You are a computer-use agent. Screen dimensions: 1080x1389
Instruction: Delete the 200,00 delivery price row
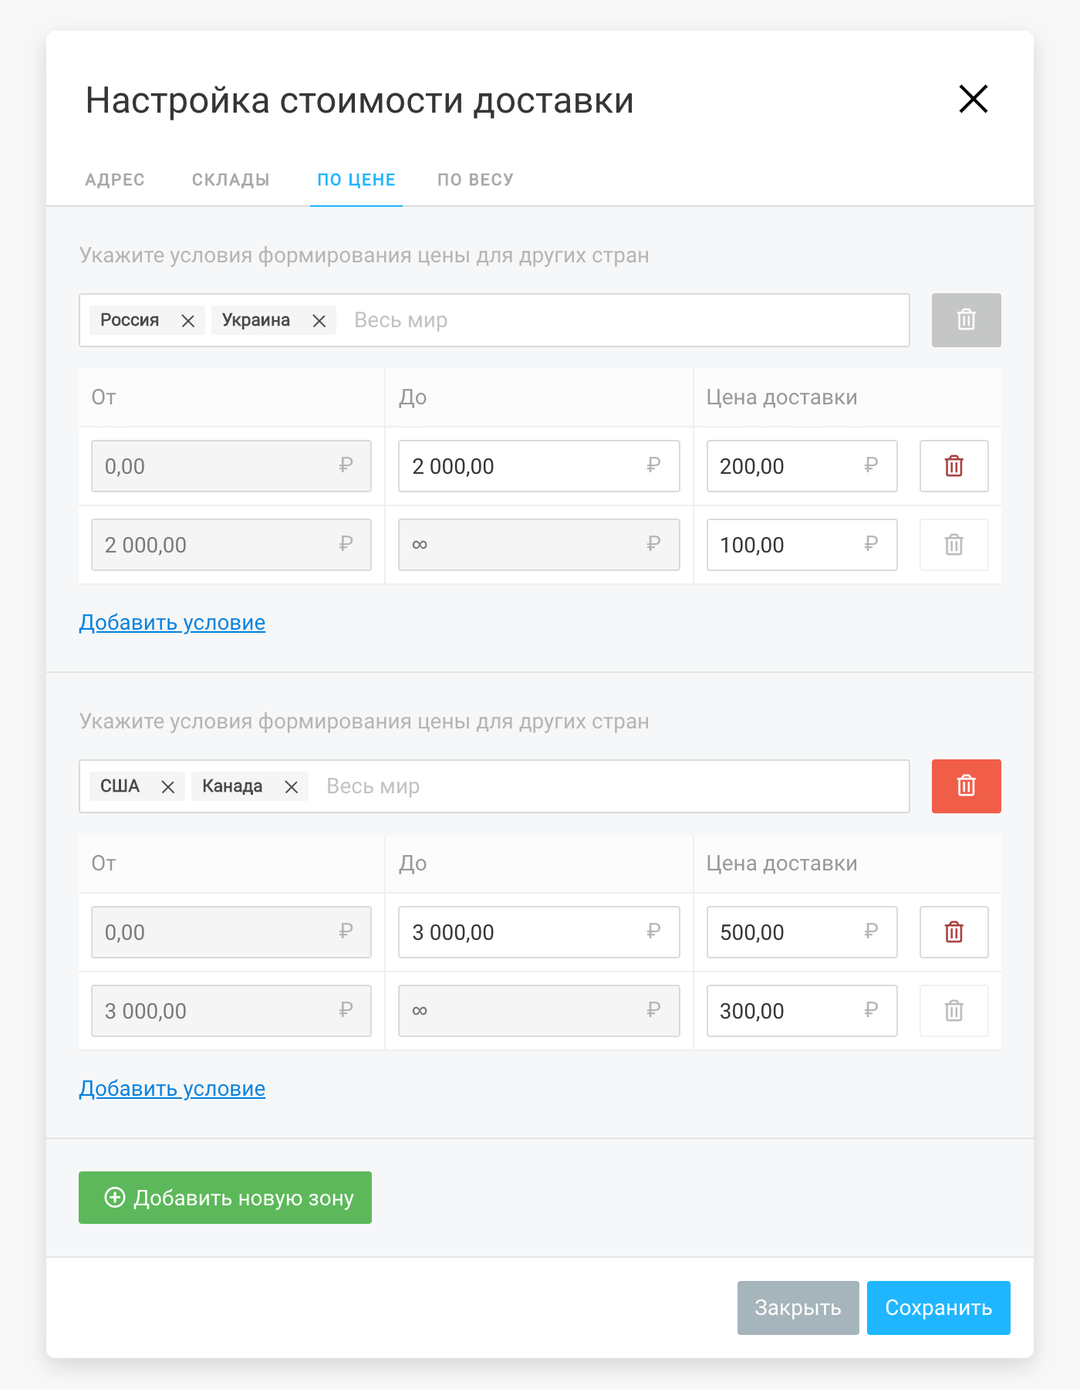[953, 466]
